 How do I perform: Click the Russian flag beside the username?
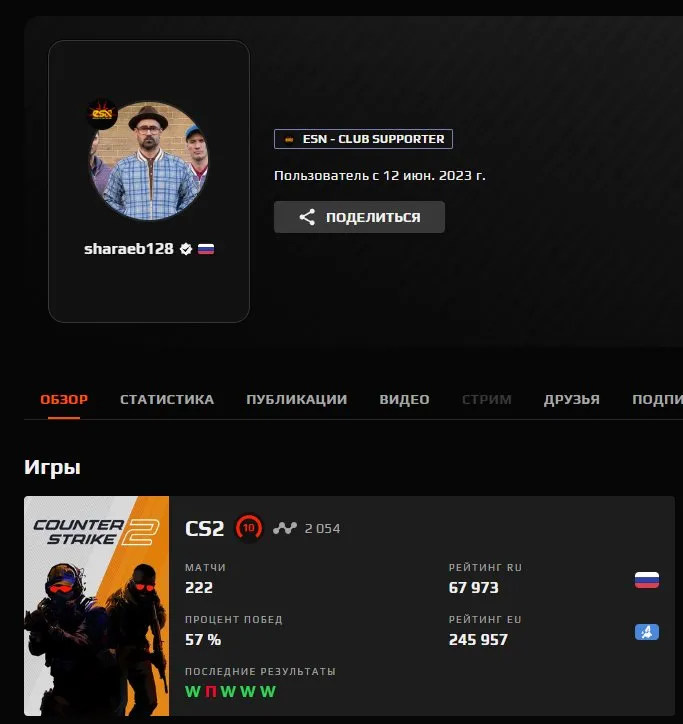click(x=206, y=249)
